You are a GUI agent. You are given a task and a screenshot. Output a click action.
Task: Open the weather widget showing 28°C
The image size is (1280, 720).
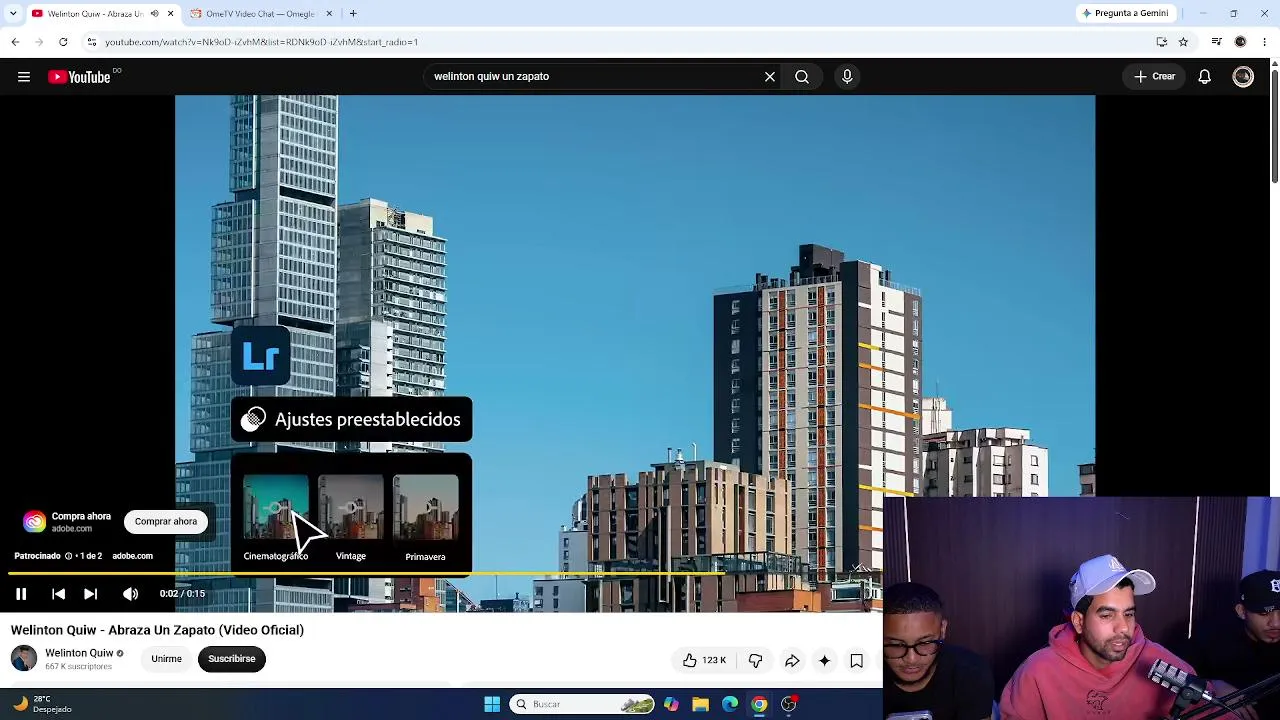point(42,704)
